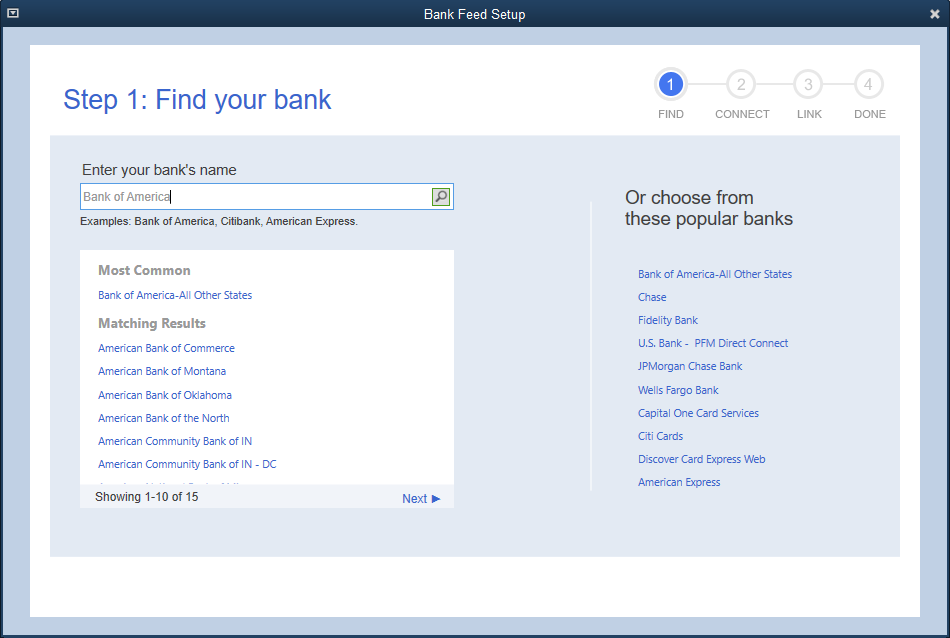Select Wells Fargo Bank link
The height and width of the screenshot is (638, 950).
click(x=678, y=390)
